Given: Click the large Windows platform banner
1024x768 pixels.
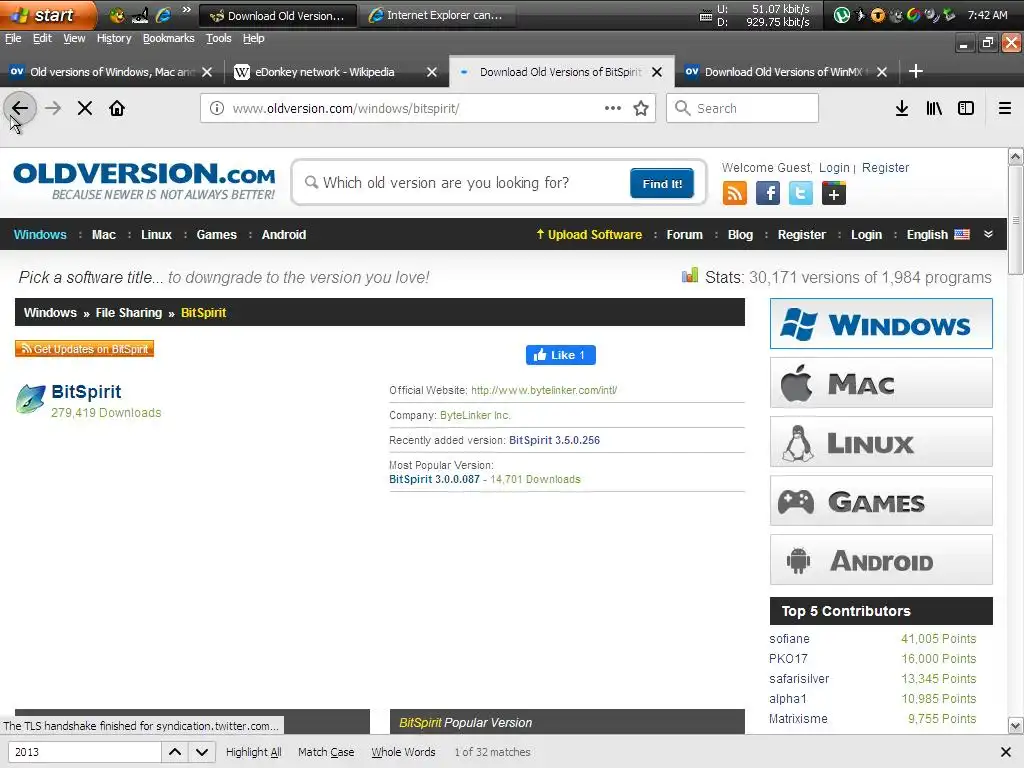Looking at the screenshot, I should click(881, 324).
